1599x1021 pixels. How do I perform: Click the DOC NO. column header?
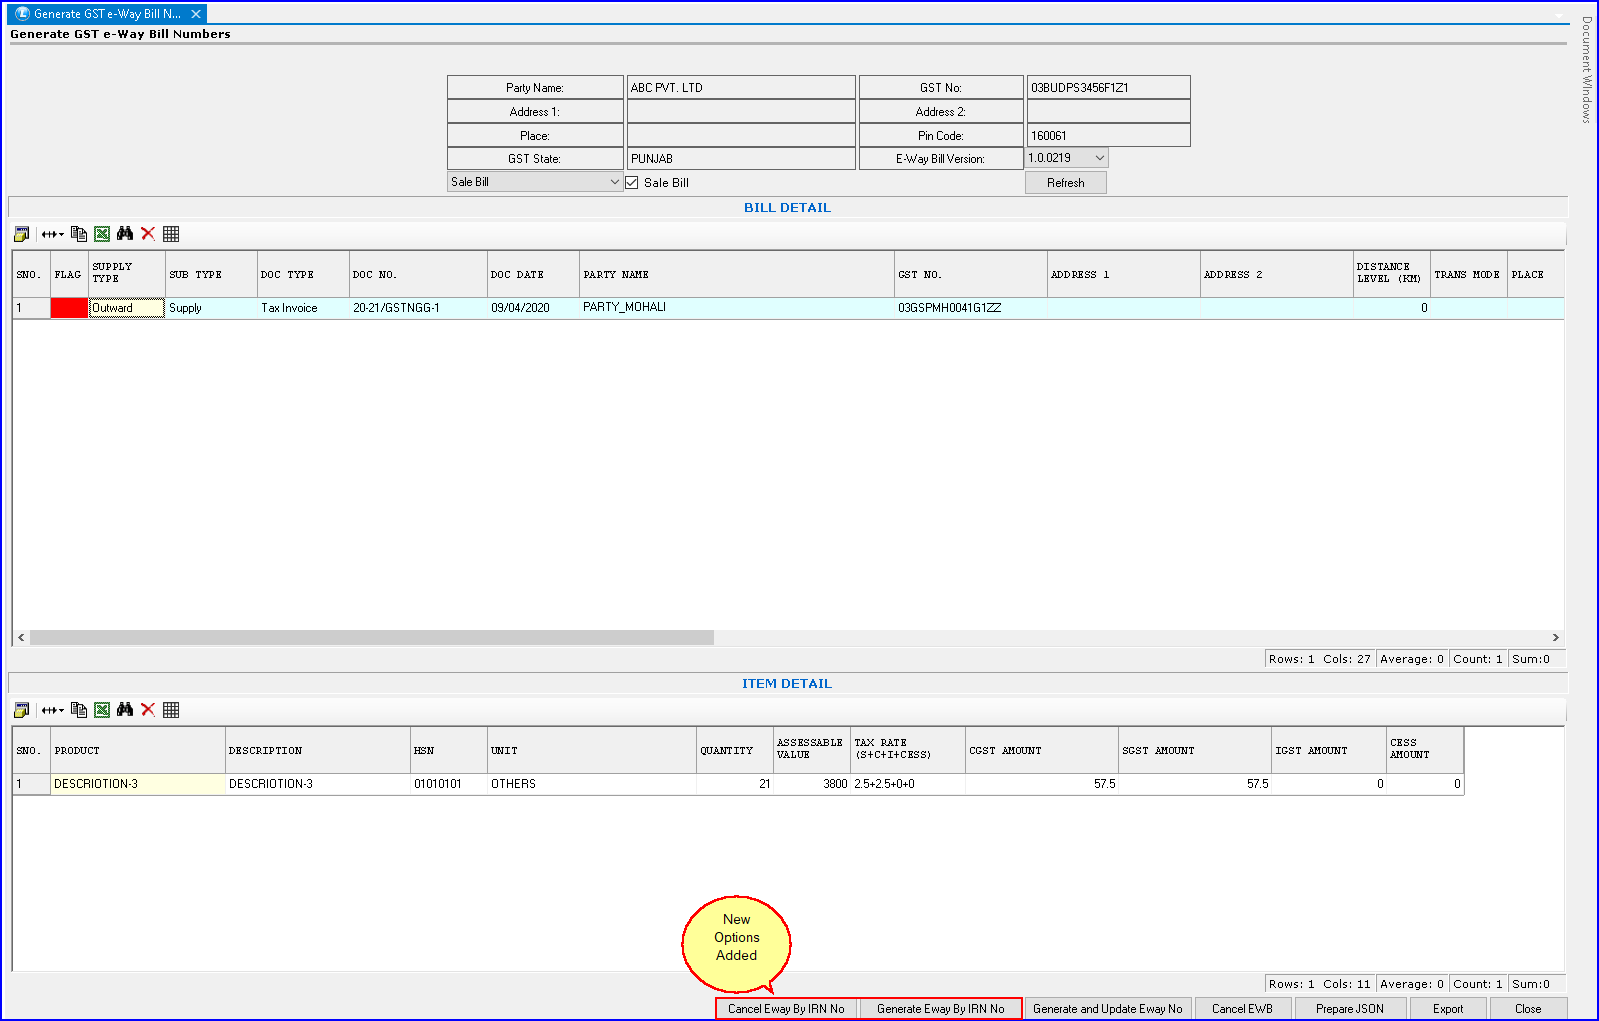(418, 274)
